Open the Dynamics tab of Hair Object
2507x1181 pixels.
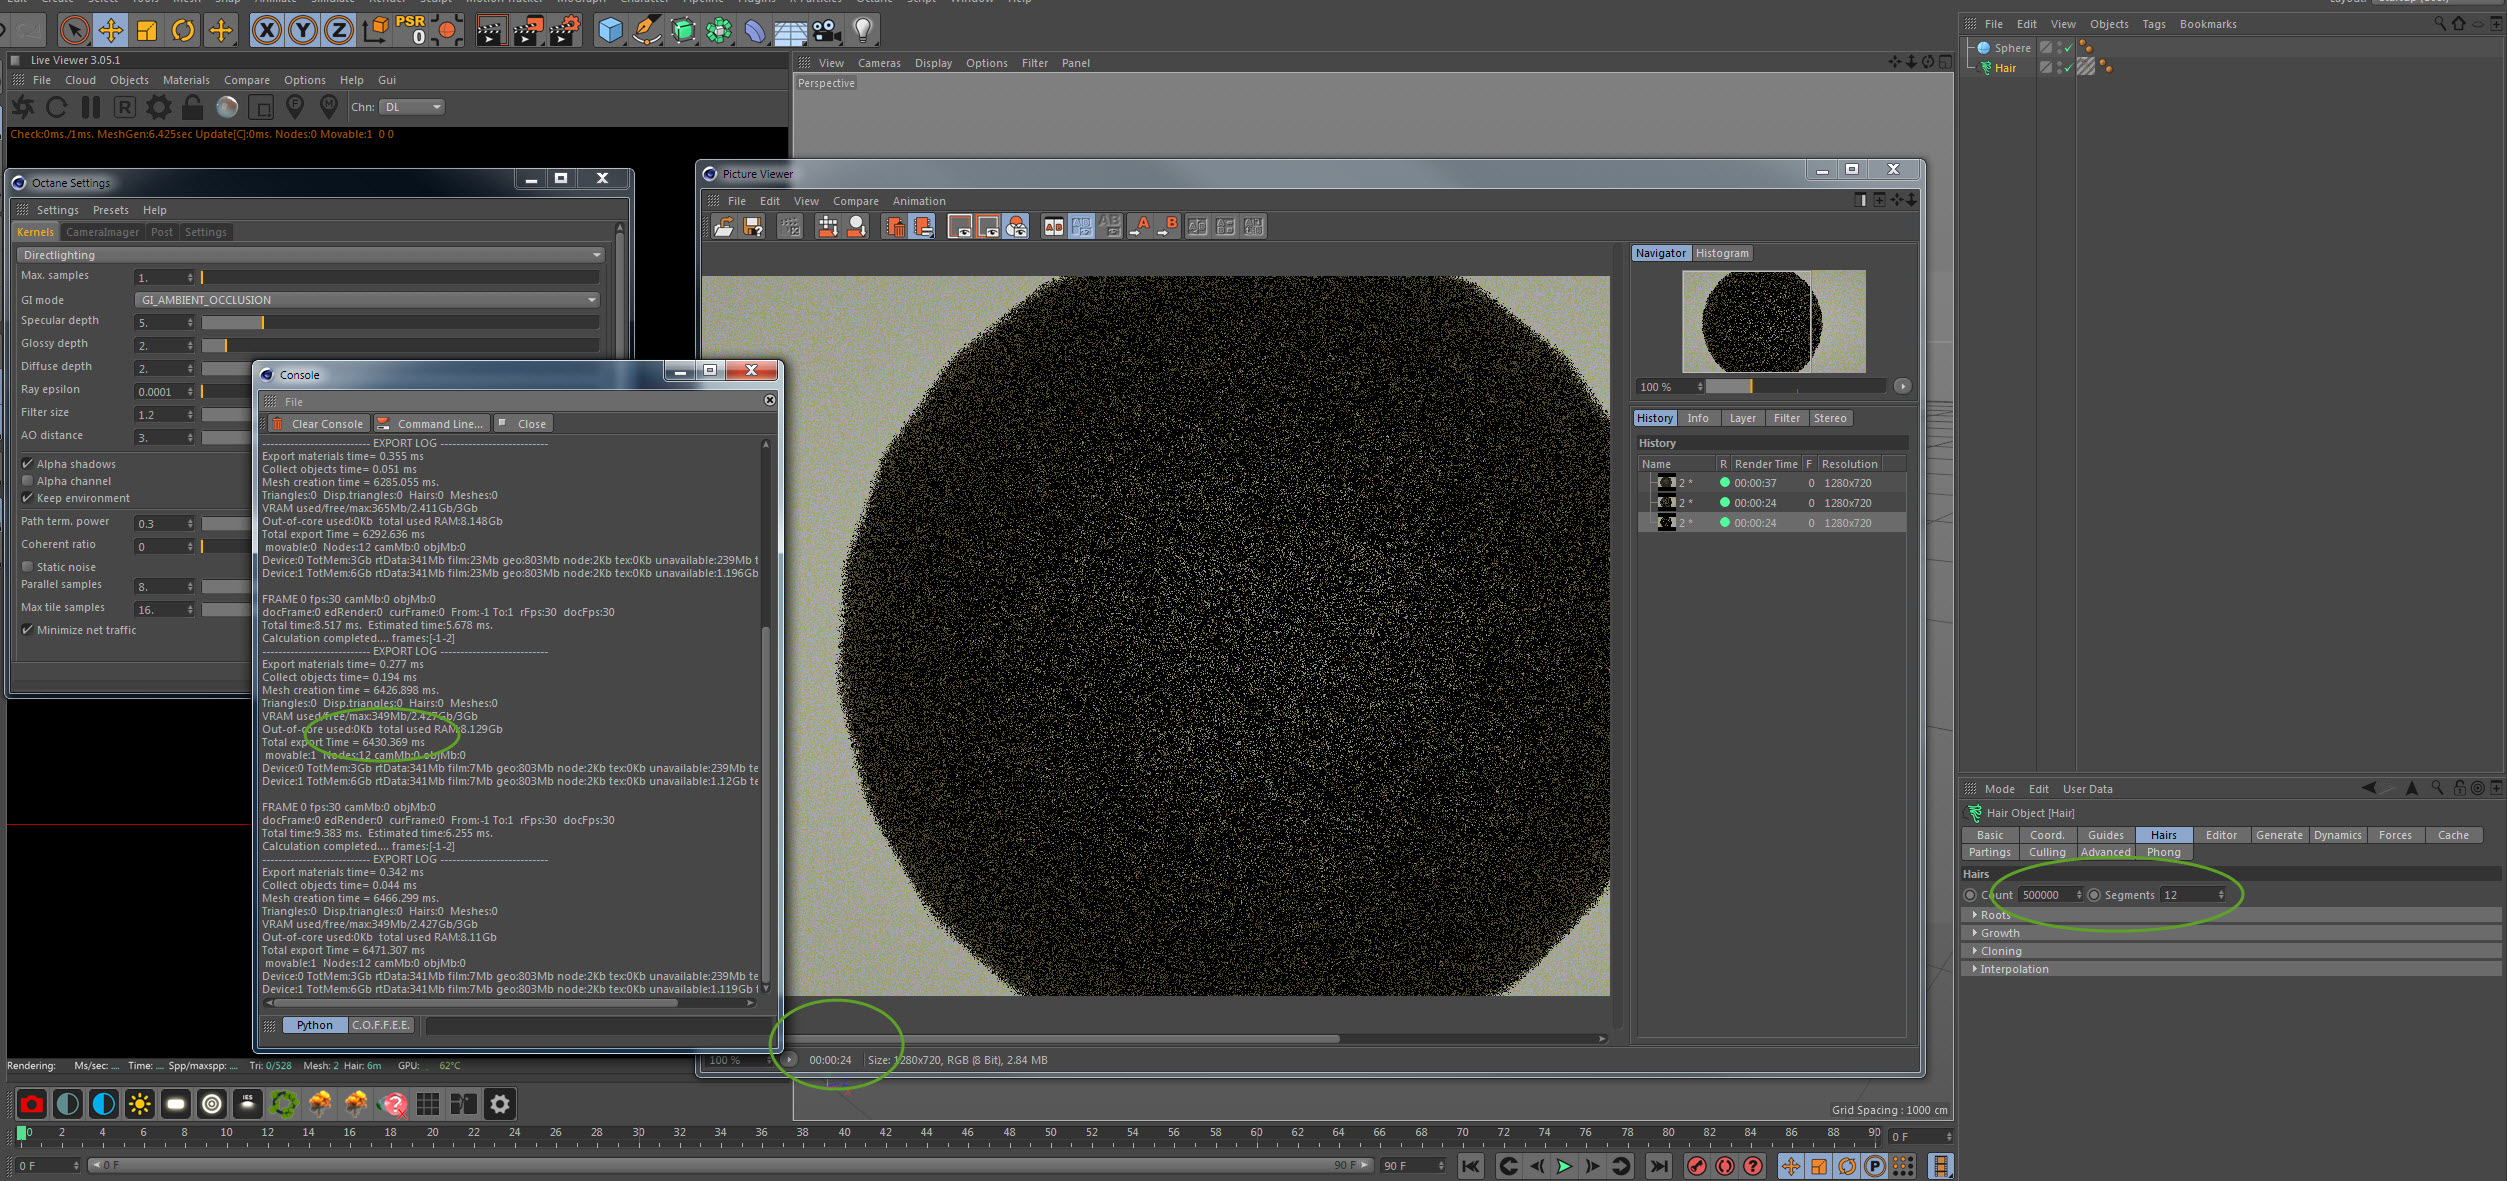(2337, 835)
